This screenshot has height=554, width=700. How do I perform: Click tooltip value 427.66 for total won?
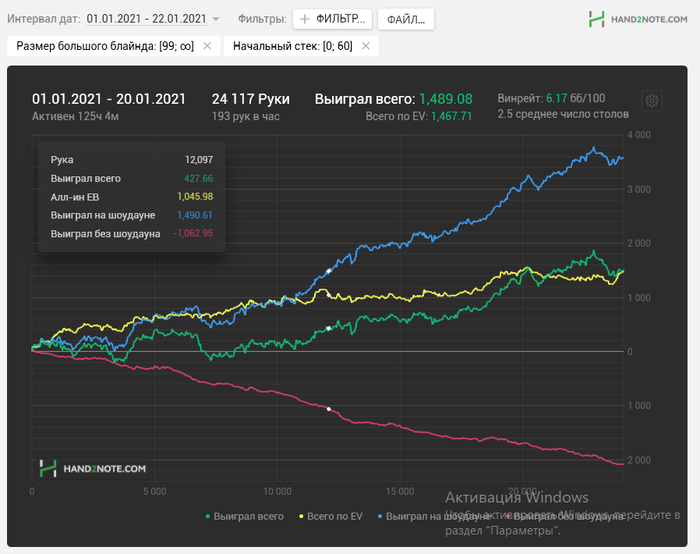point(199,179)
